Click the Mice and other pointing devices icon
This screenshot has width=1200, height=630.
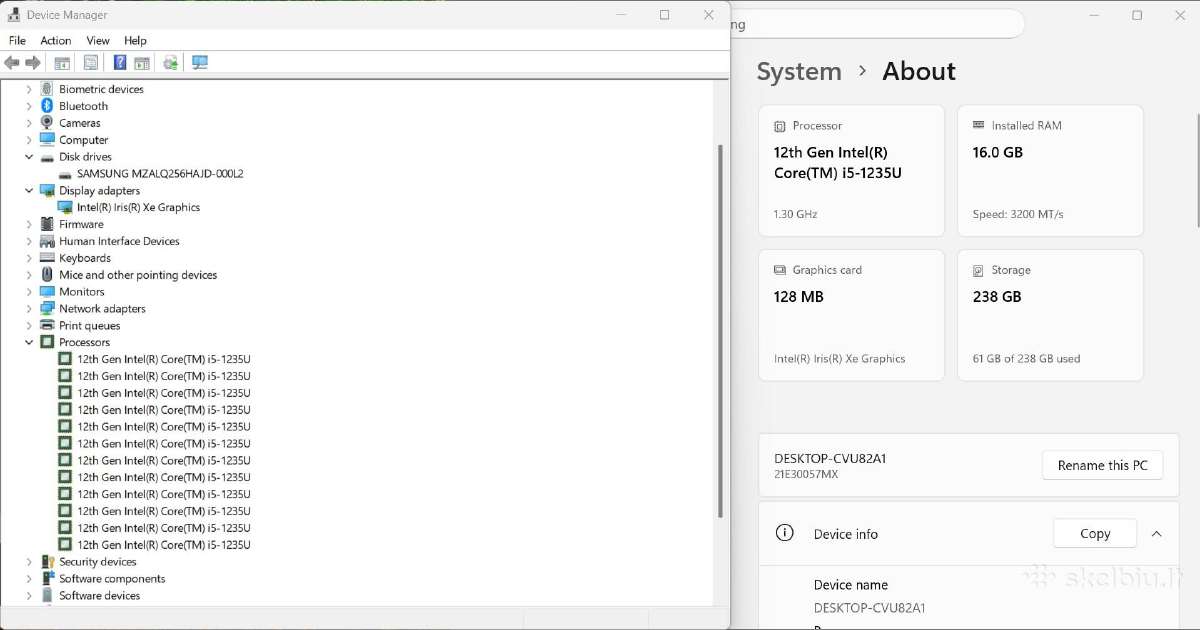[x=47, y=275]
